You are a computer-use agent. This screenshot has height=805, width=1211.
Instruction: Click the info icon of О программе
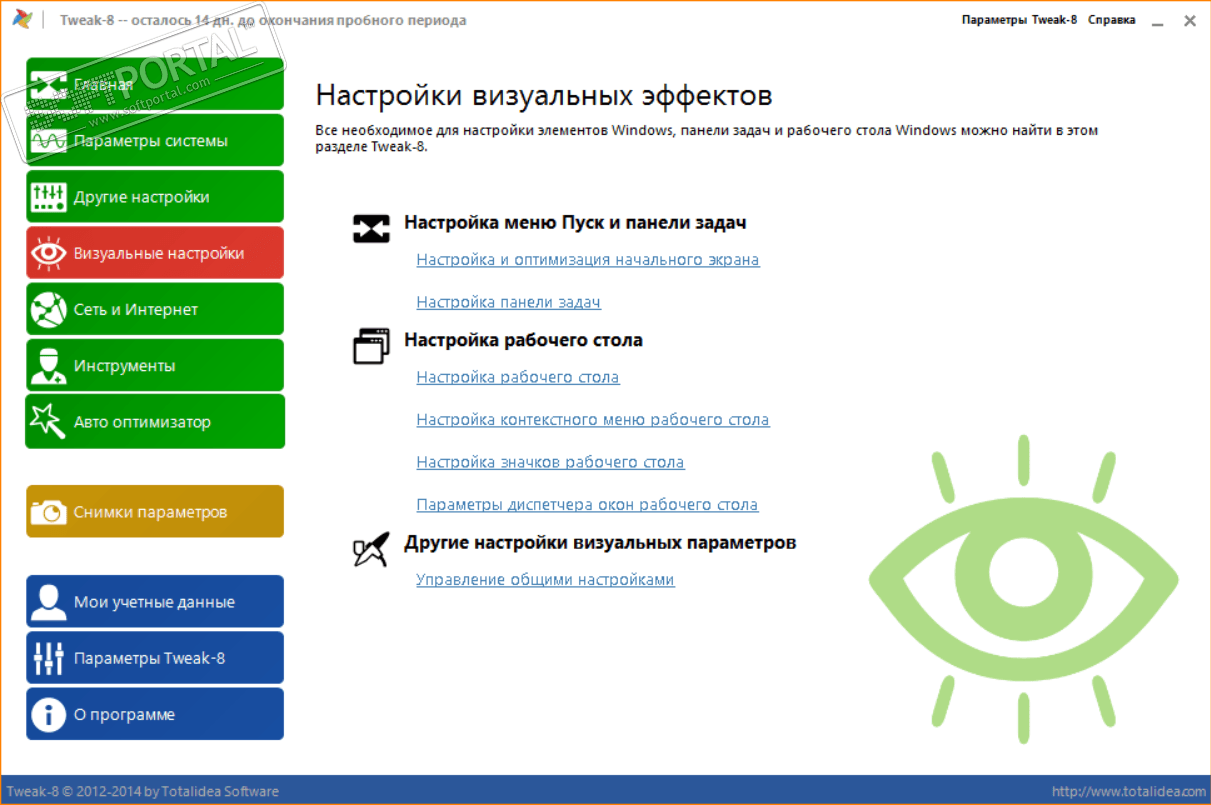click(x=48, y=714)
